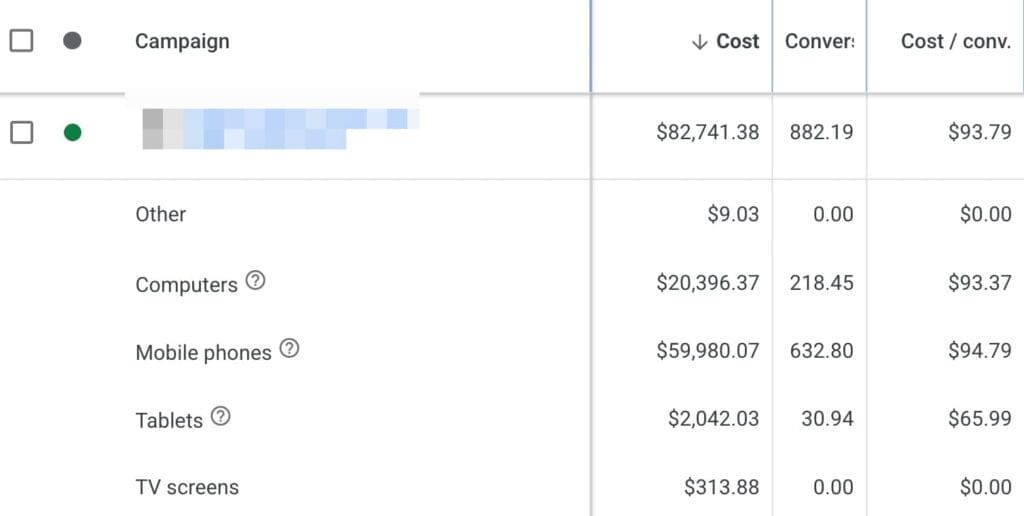Screen dimensions: 1024x516
Task: Sort by the Cost column header
Action: click(x=738, y=41)
